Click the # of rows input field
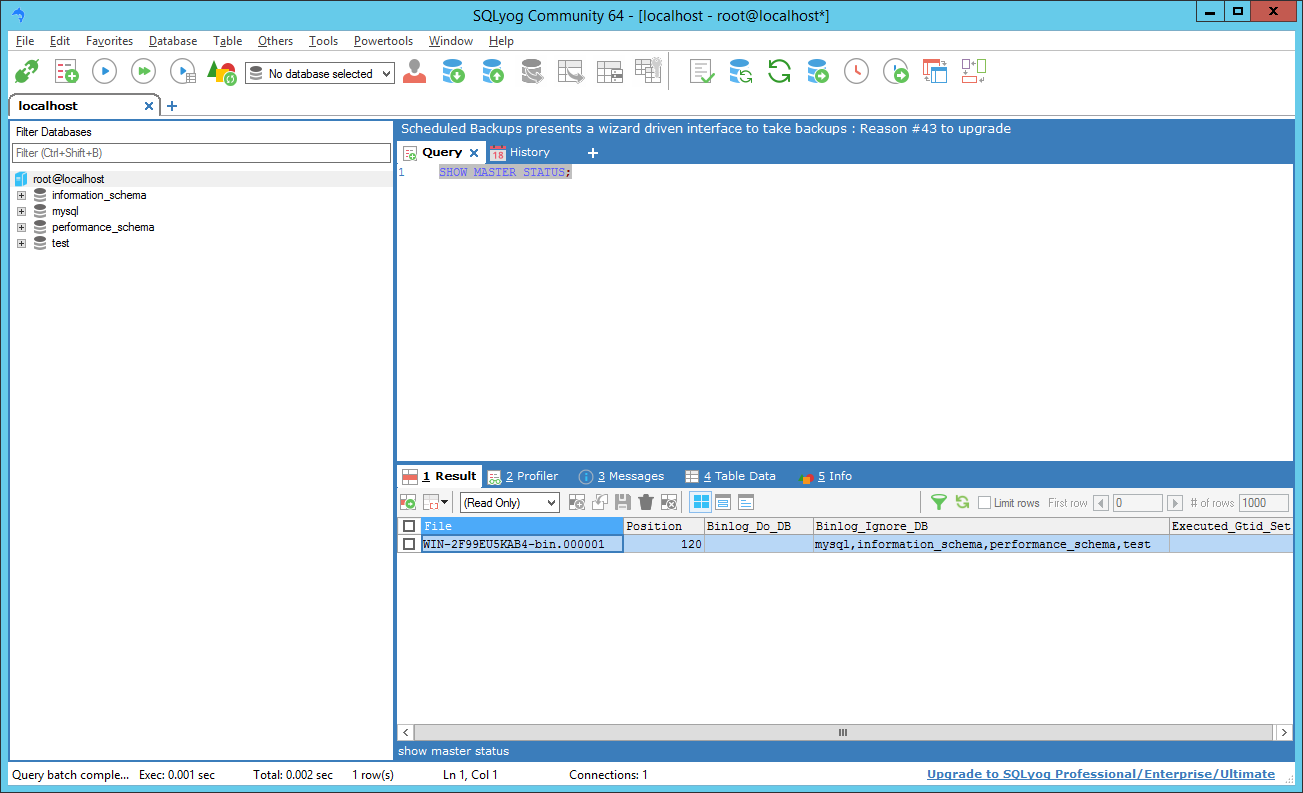 tap(1264, 503)
